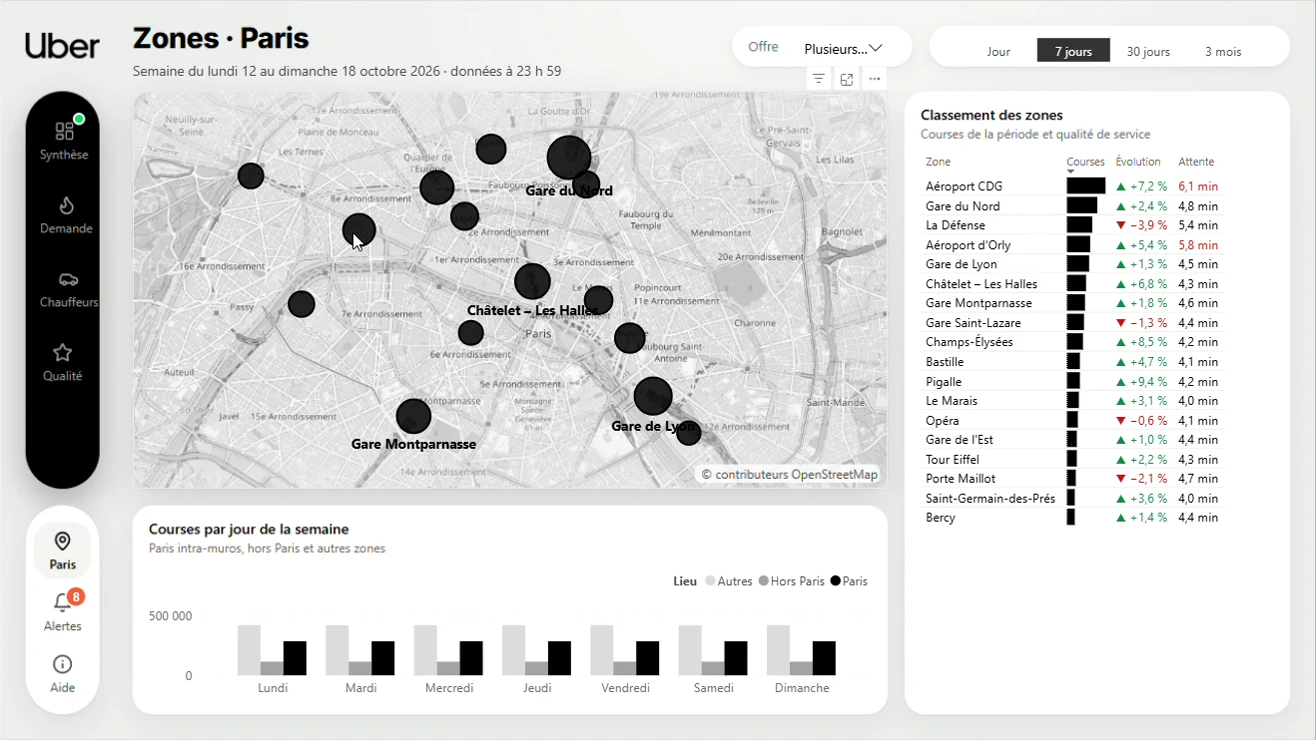The height and width of the screenshot is (740, 1316).
Task: Select the Gare de Lyon map bubble
Action: click(653, 396)
